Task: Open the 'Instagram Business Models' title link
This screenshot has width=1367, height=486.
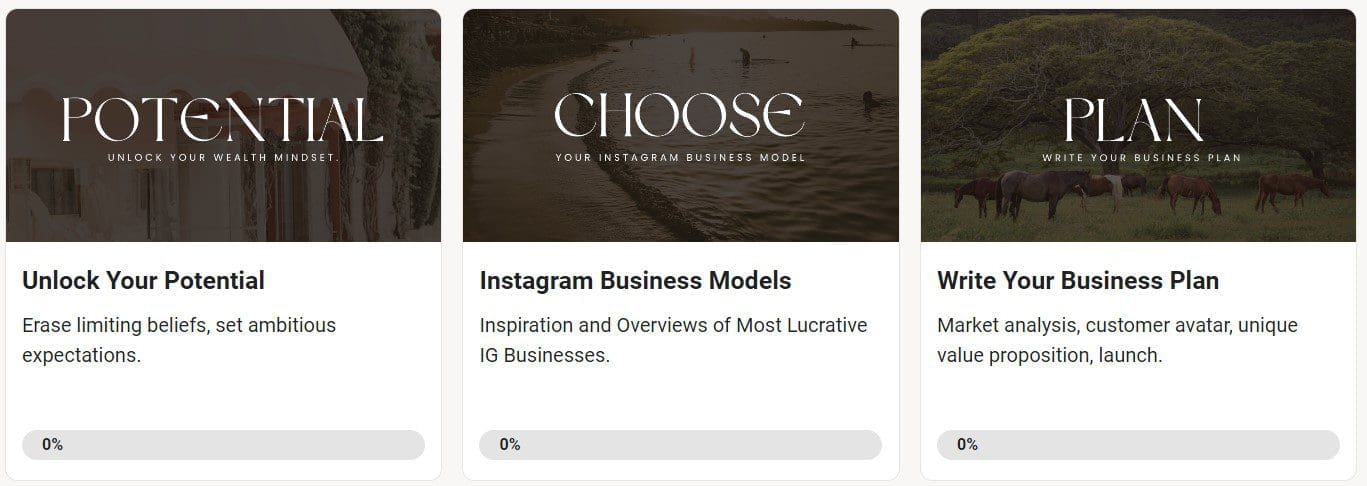Action: click(635, 281)
